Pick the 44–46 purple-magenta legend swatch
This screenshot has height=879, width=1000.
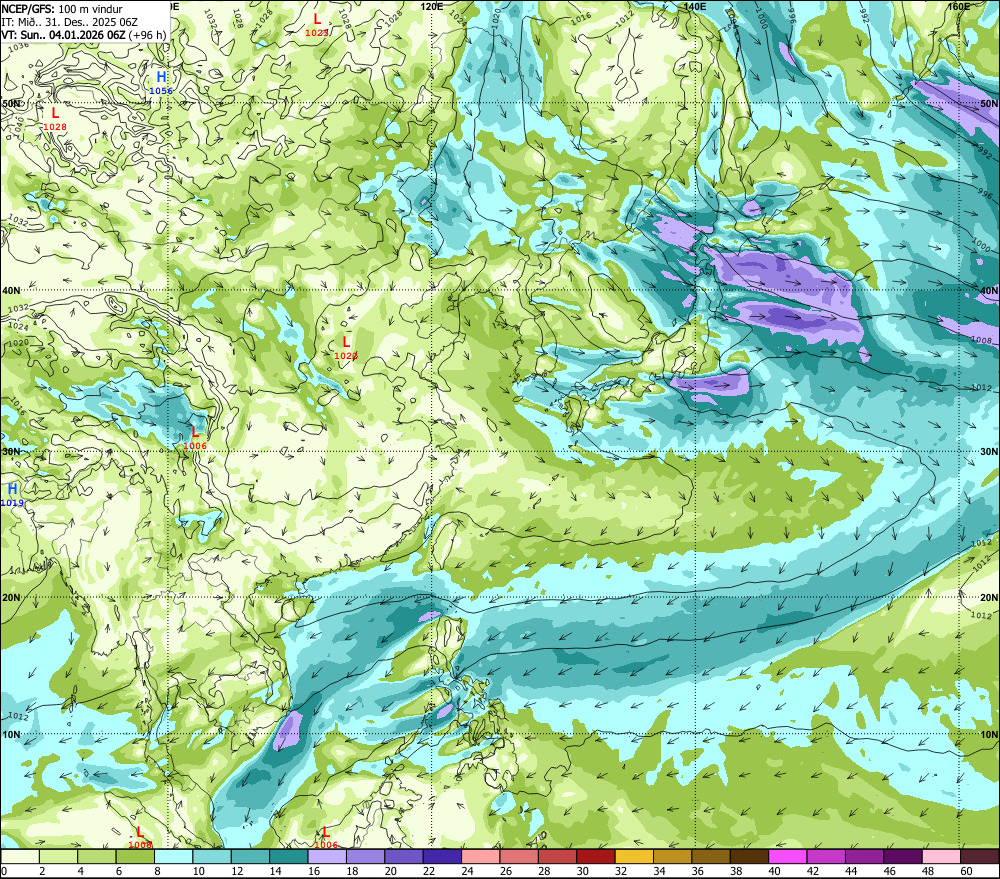[864, 856]
